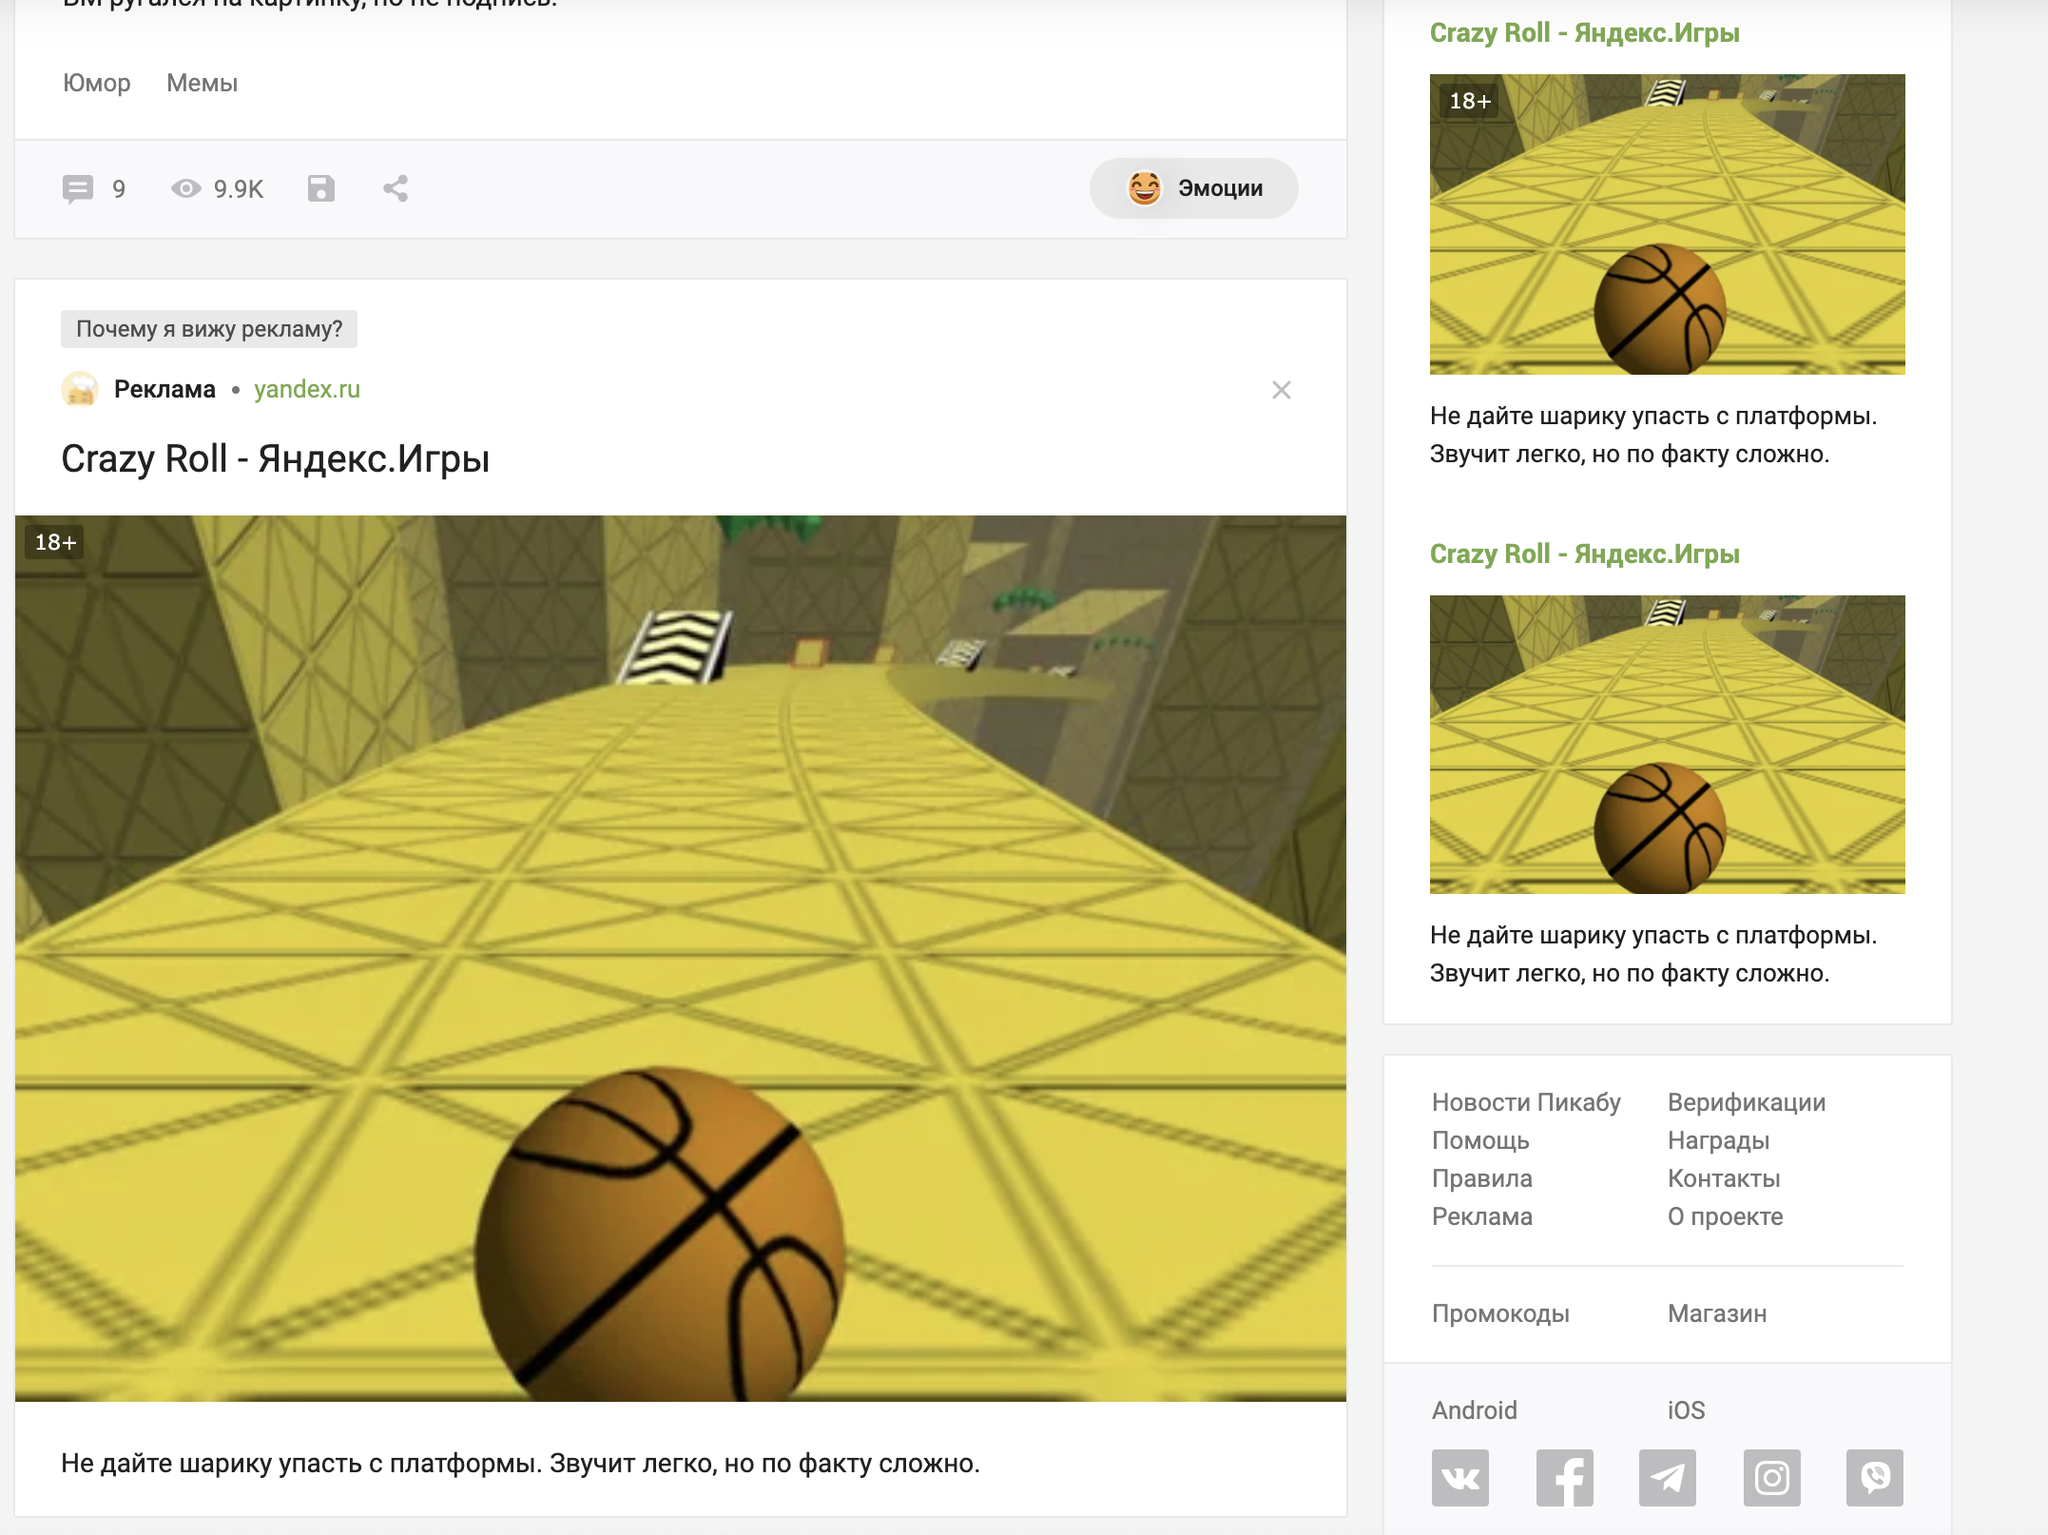Open first sidebar Crazy Roll title link
2048x1535 pixels.
pos(1585,33)
